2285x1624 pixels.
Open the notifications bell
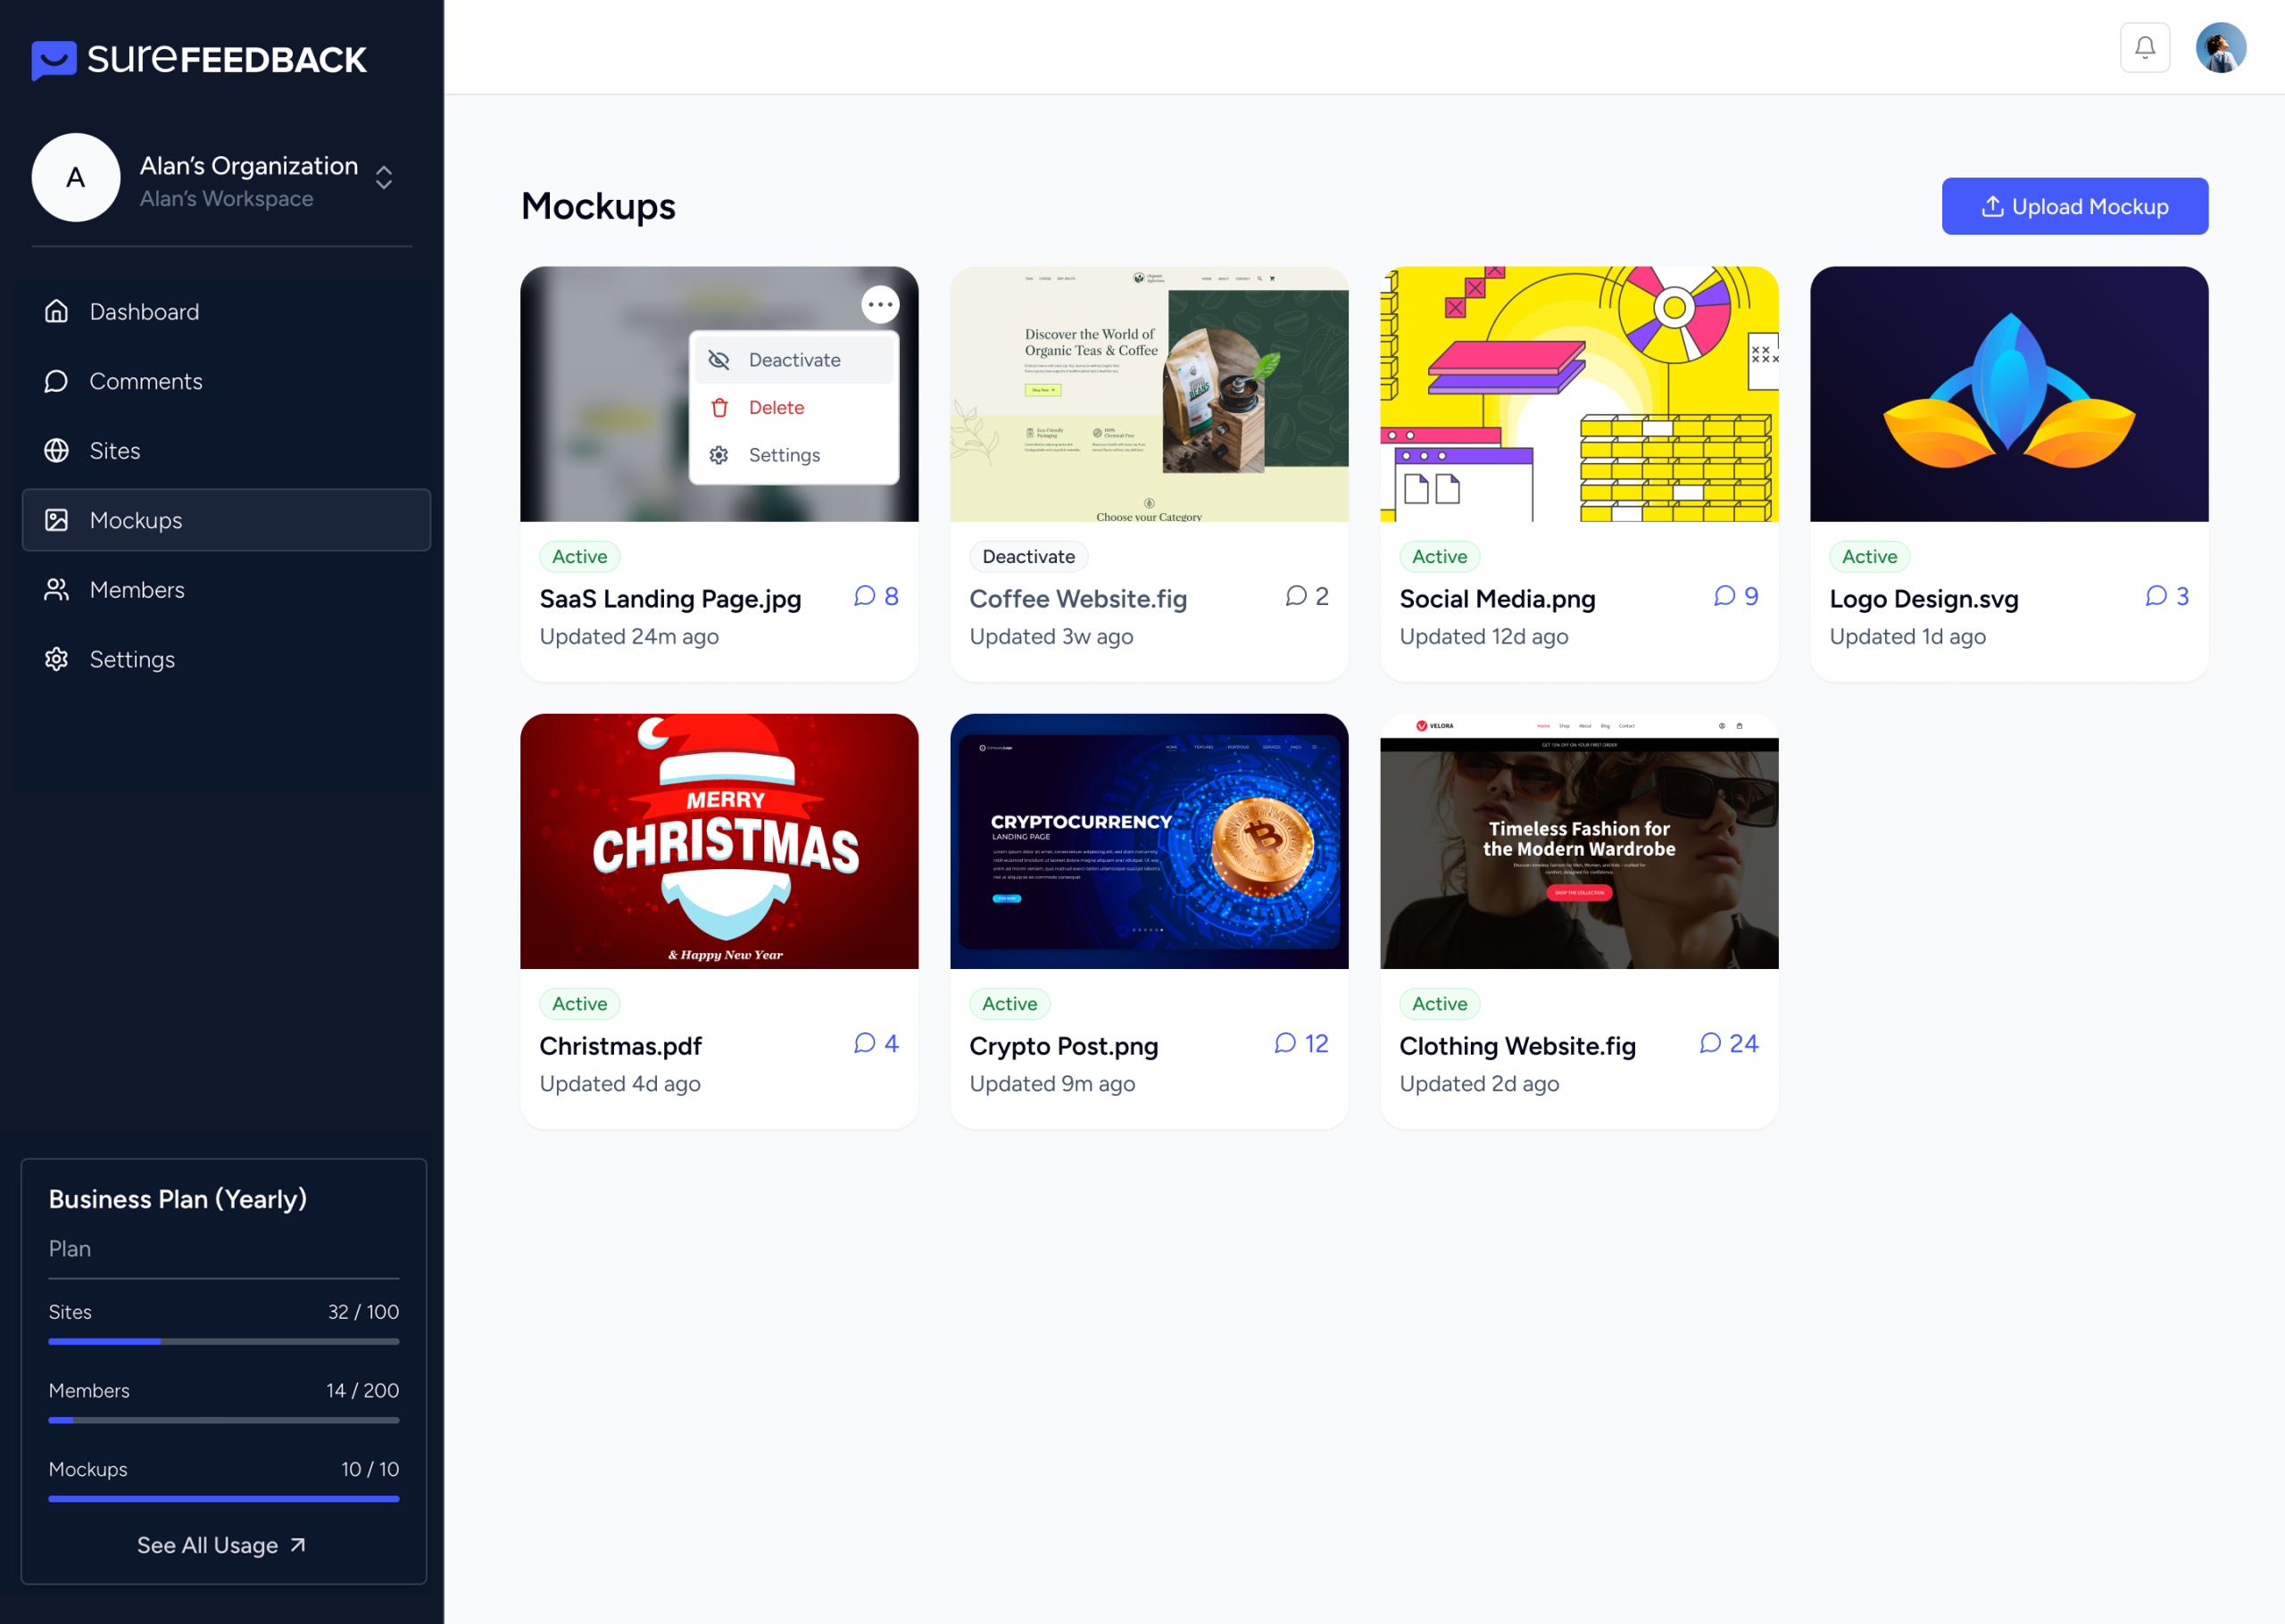point(2144,46)
